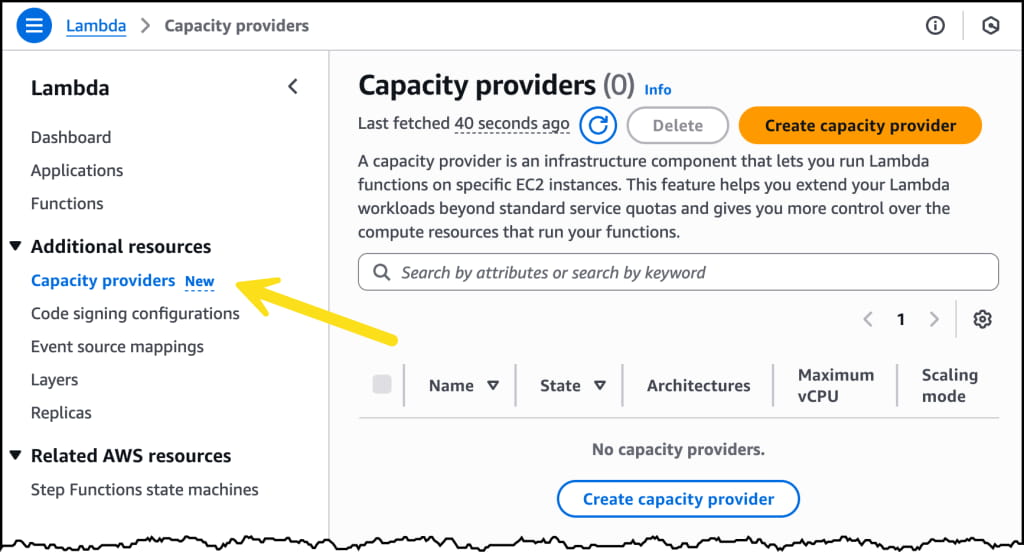Collapse the Lambda sidebar with chevron
This screenshot has height=552, width=1024.
tap(292, 87)
